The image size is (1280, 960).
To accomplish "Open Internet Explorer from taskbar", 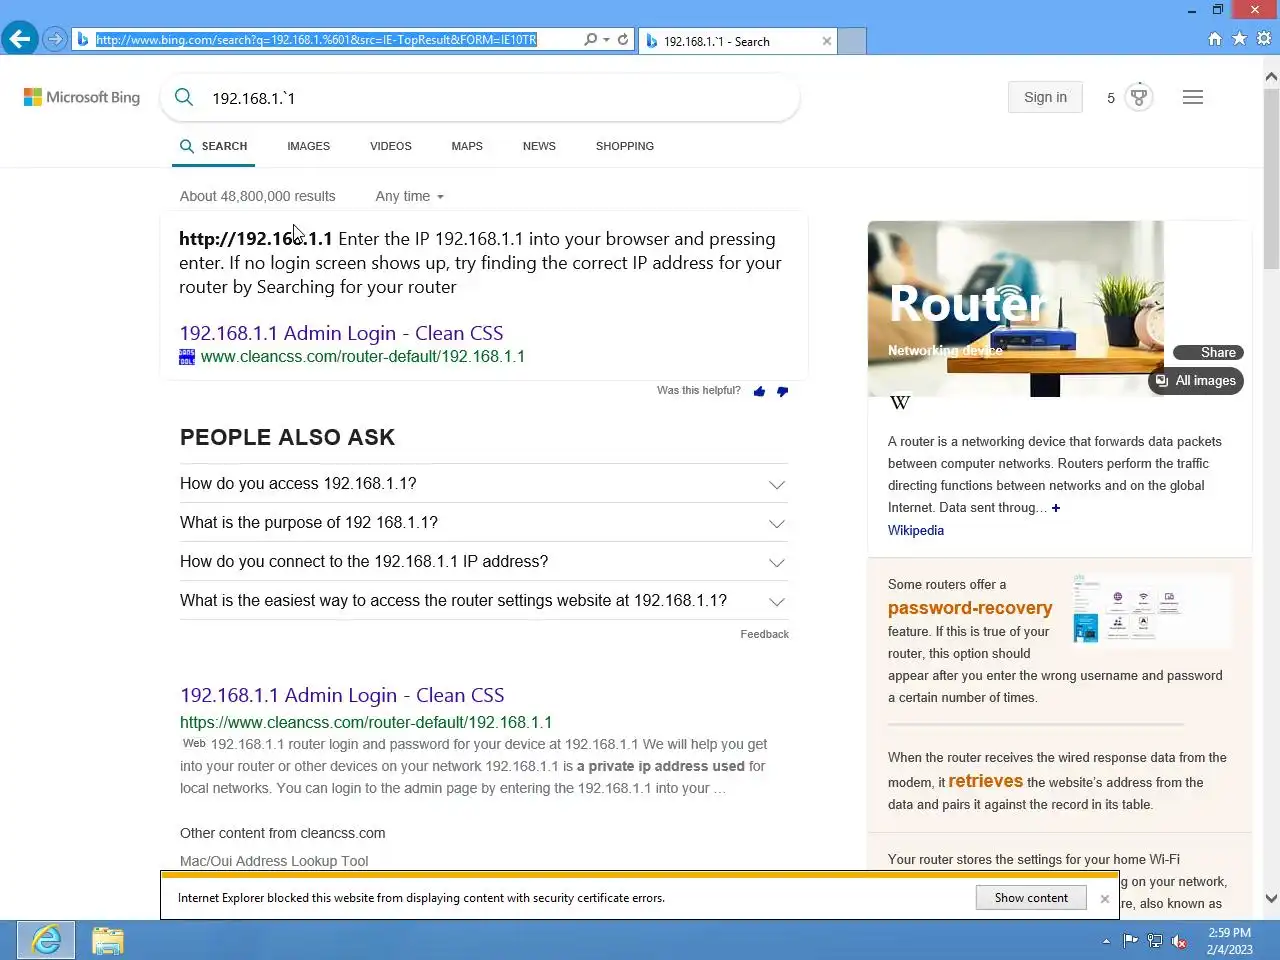I will [46, 940].
